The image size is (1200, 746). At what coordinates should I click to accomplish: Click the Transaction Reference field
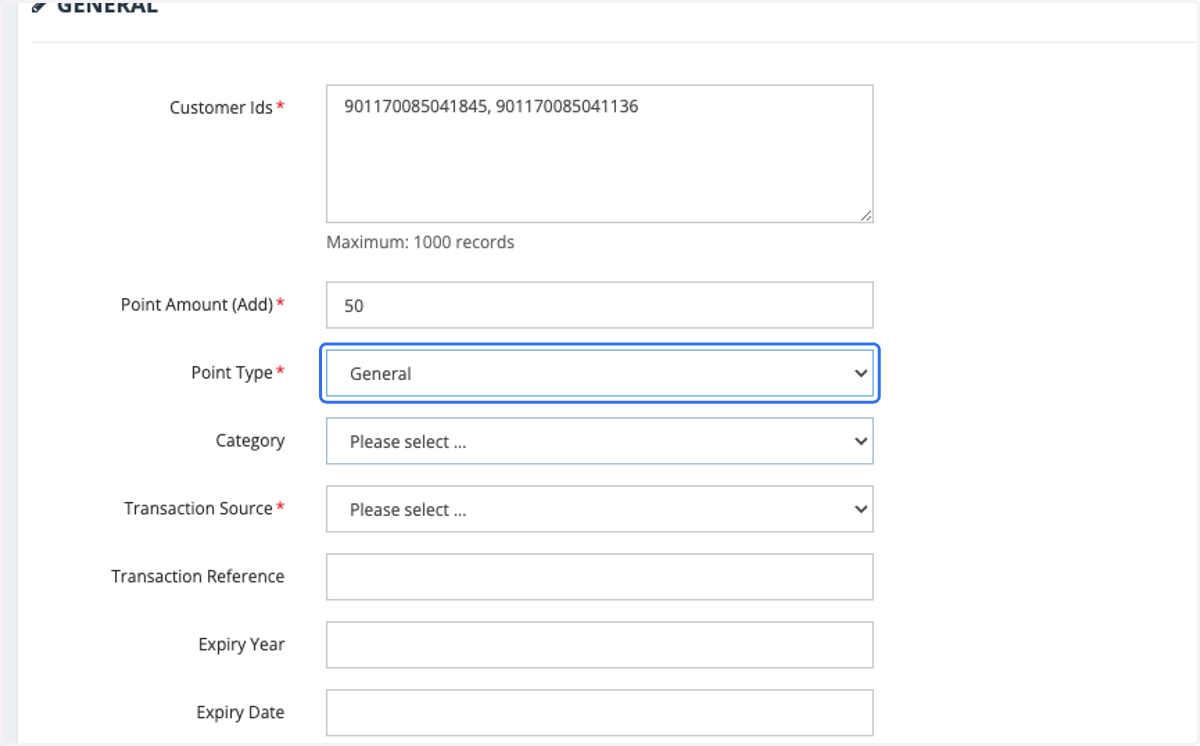pos(599,577)
